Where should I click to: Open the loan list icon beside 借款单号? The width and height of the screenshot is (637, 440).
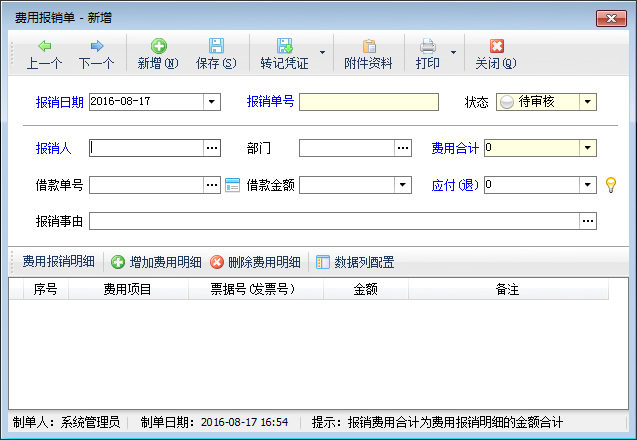(x=232, y=185)
